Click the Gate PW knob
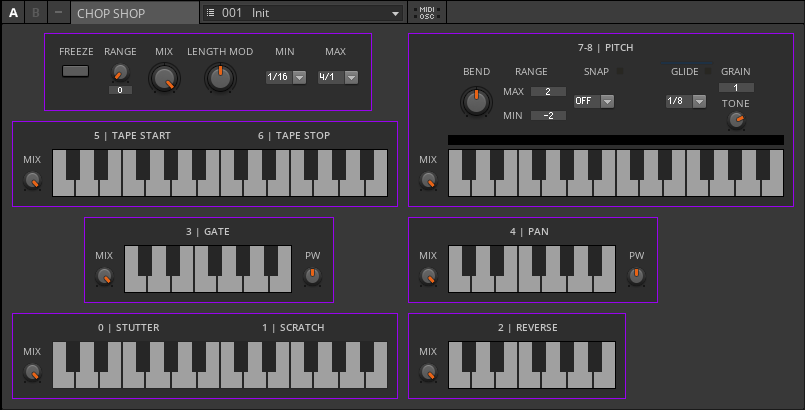The image size is (805, 410). point(312,277)
